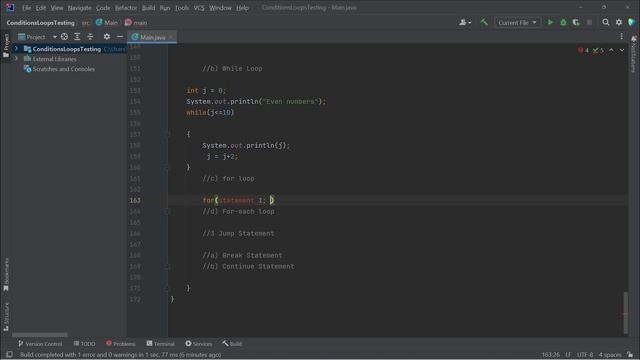Click Select Opened File target icon
The image size is (640, 360).
click(x=64, y=37)
